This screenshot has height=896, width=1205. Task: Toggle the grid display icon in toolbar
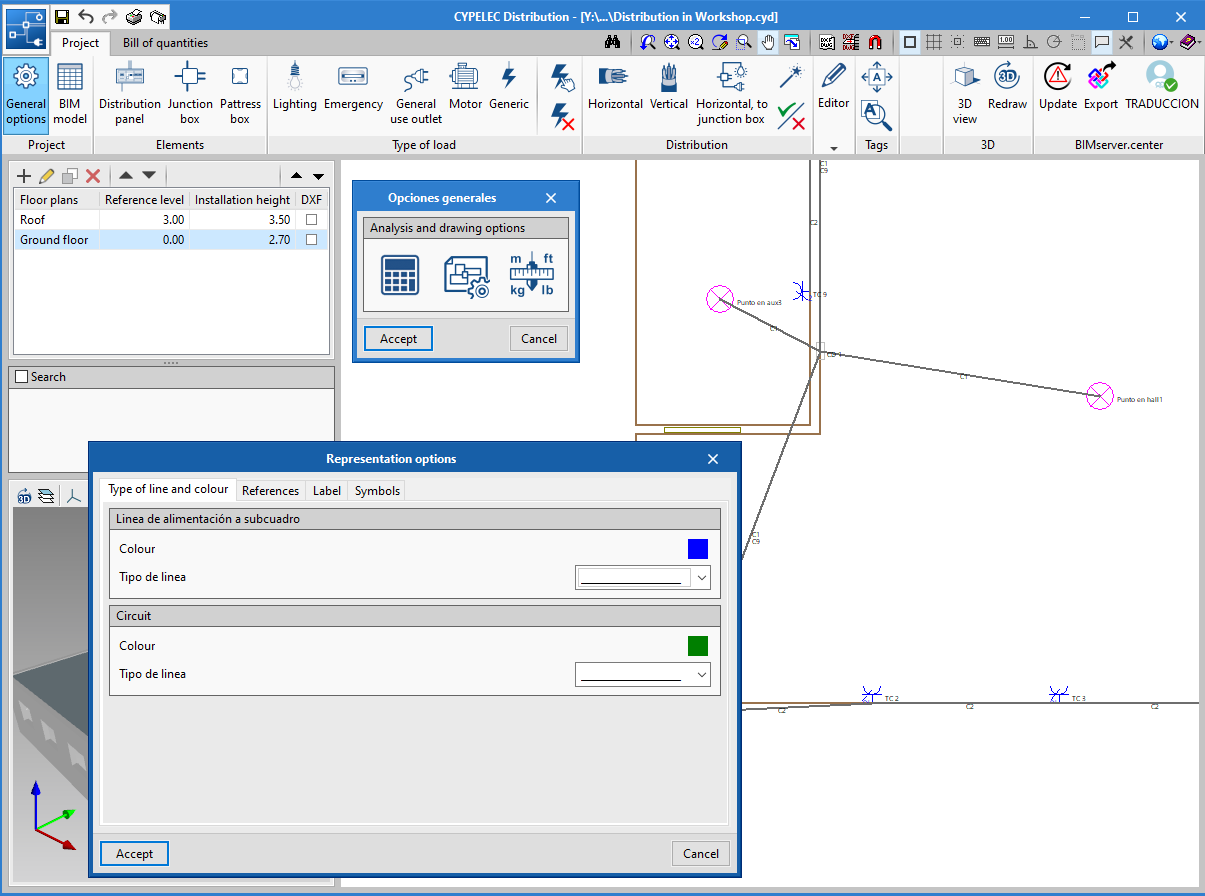coord(933,42)
